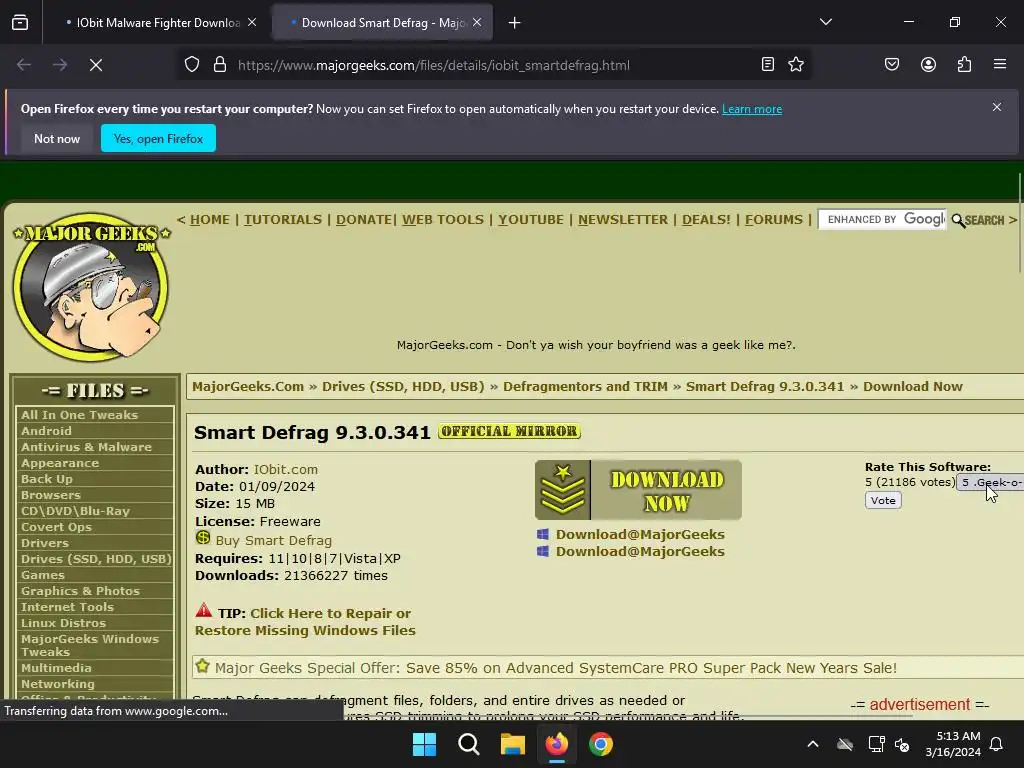The image size is (1024, 768).
Task: Dismiss the Firefox startup notification bar
Action: (x=997, y=106)
